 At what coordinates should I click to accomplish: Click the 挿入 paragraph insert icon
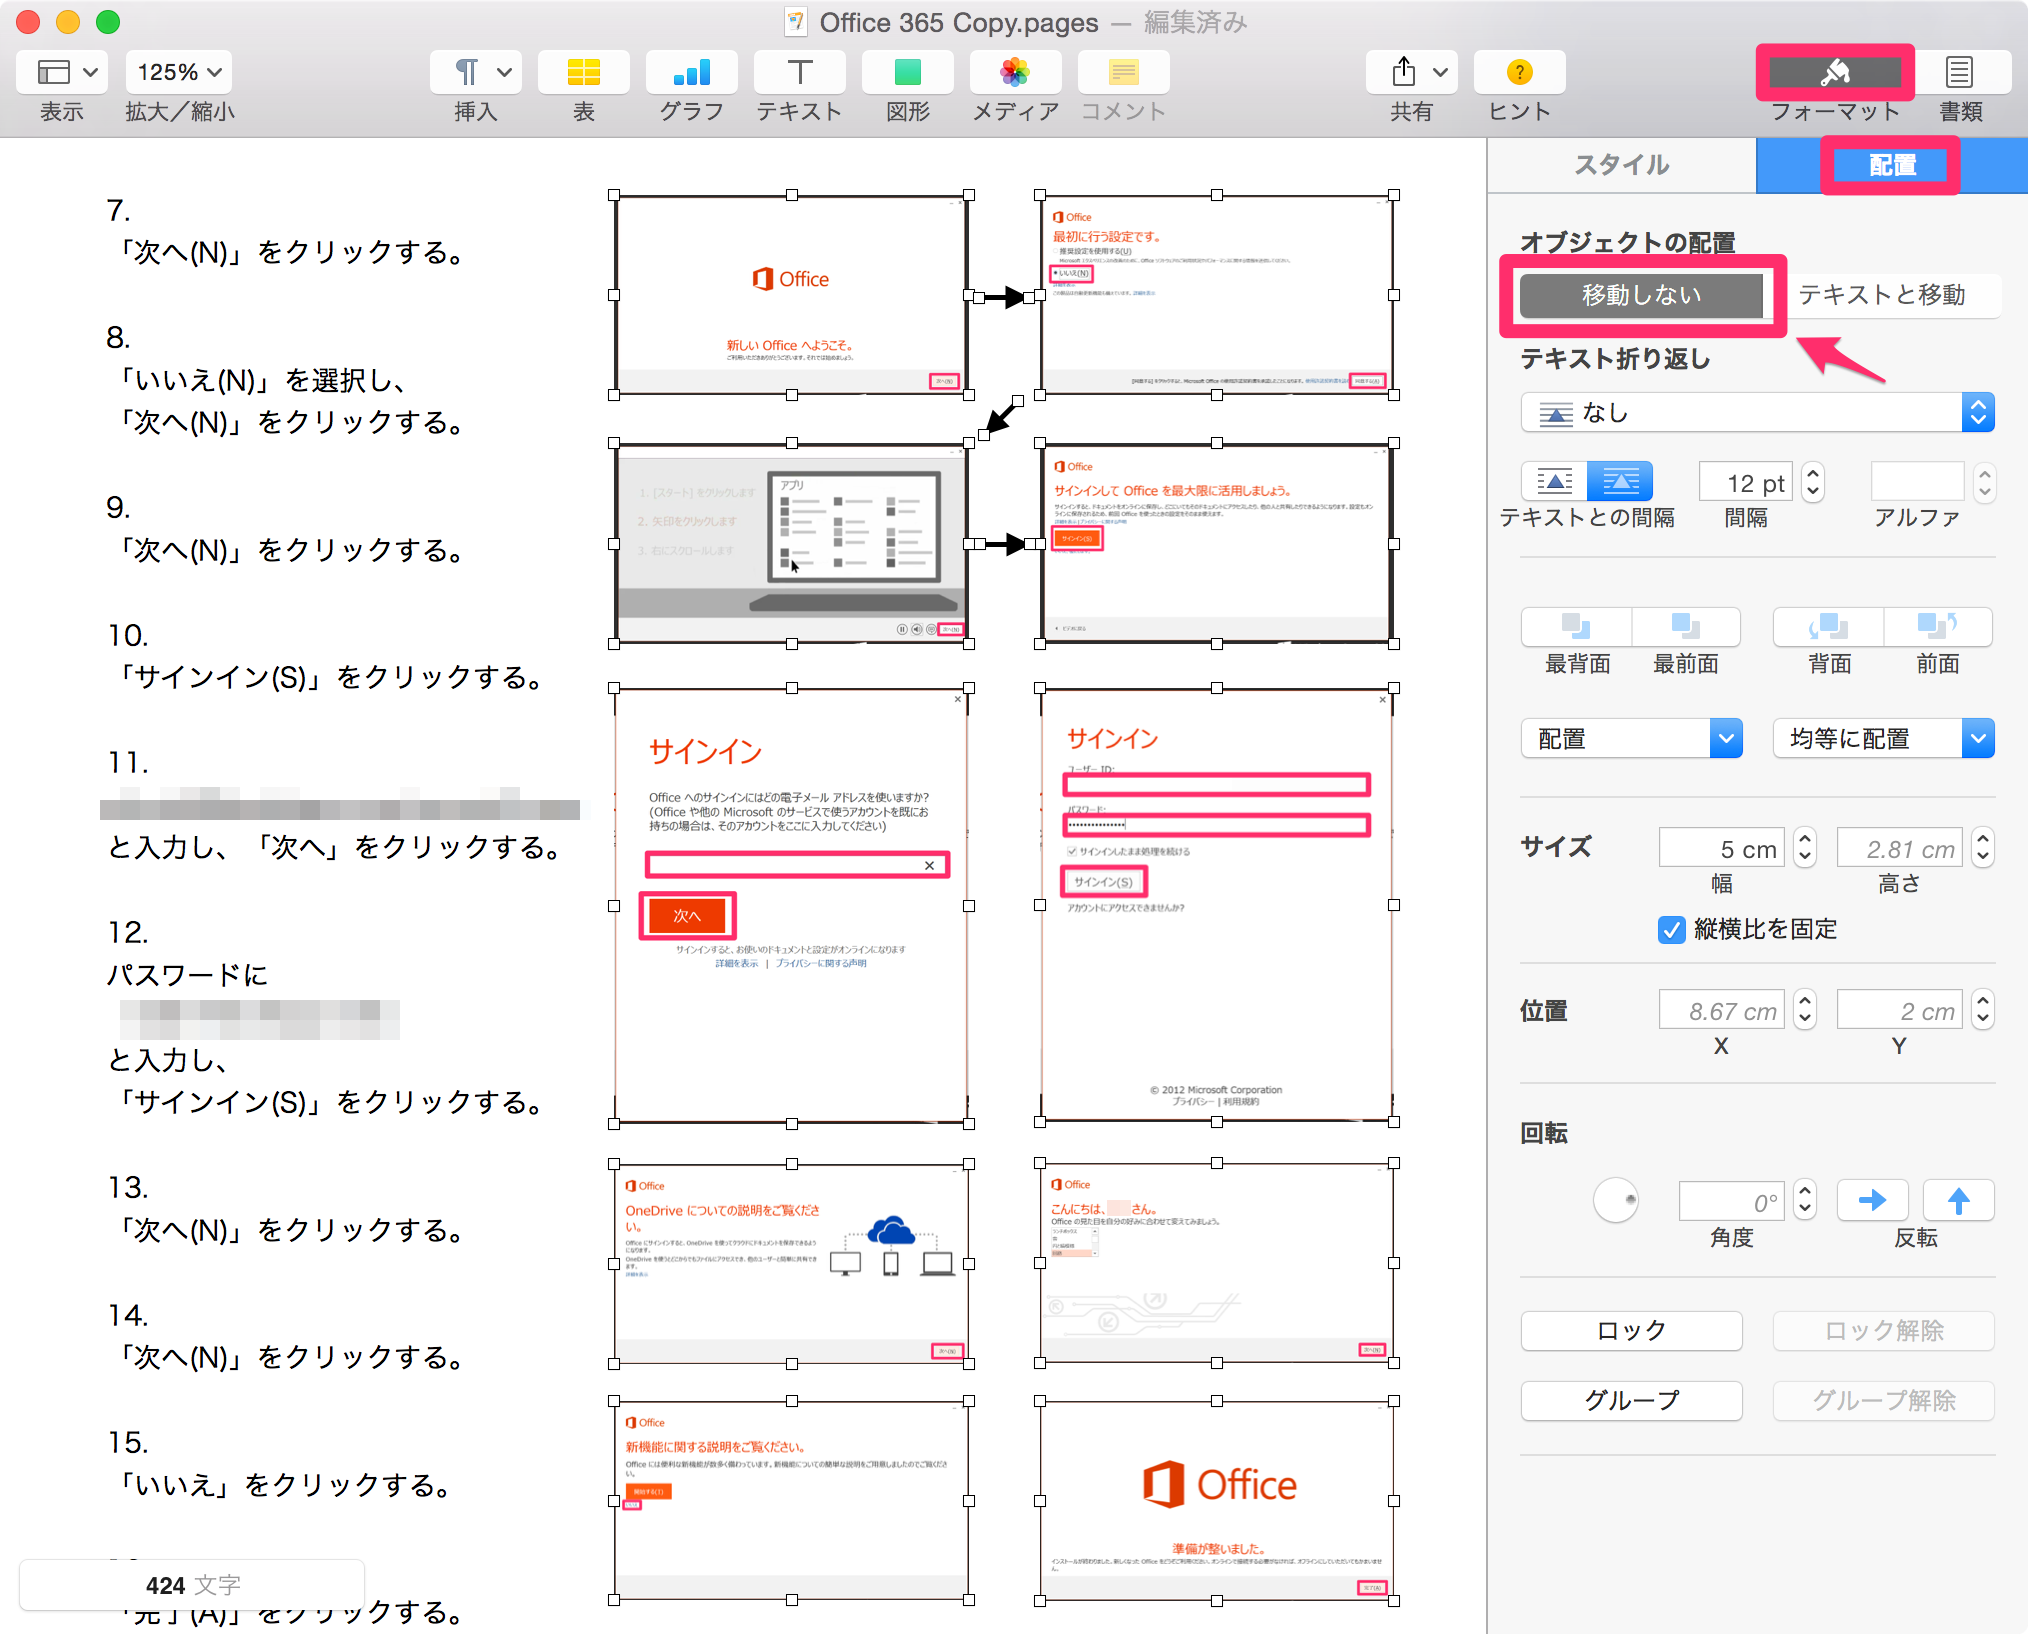465,72
